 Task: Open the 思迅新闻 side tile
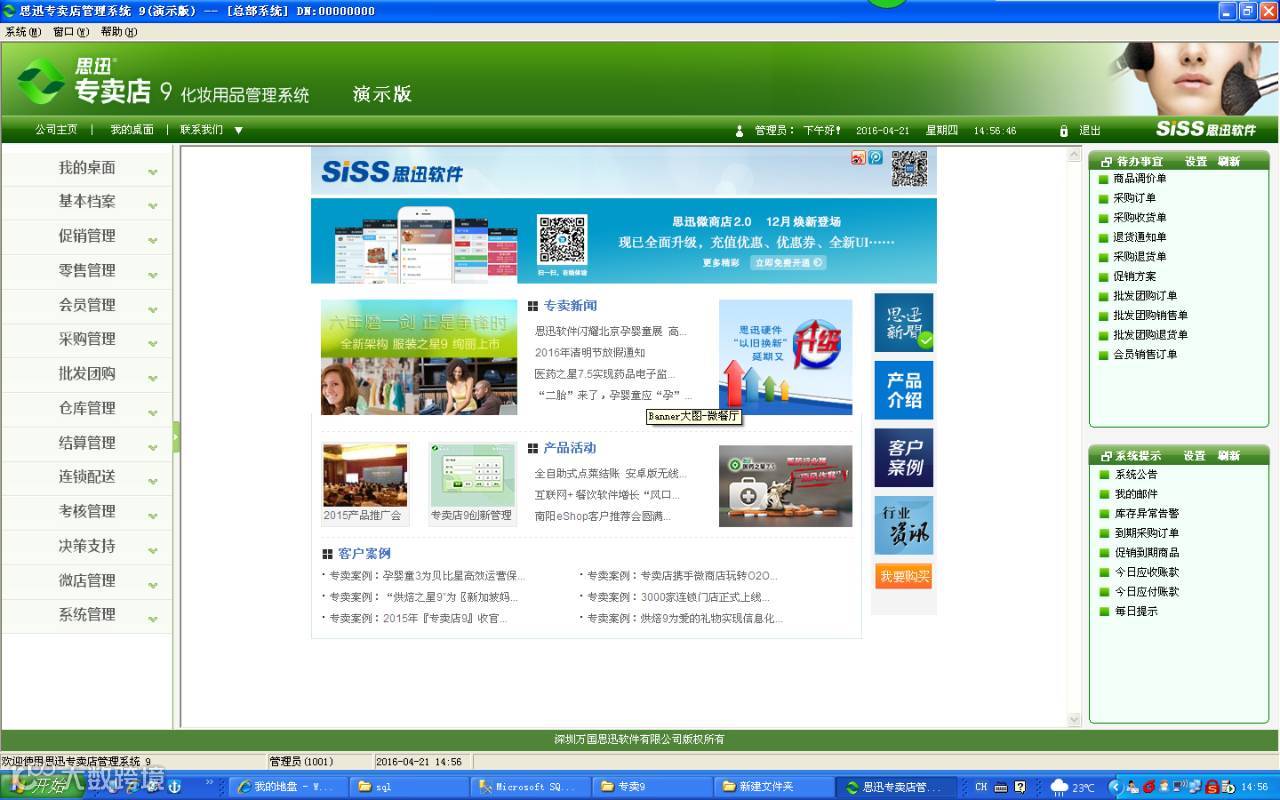[x=904, y=322]
